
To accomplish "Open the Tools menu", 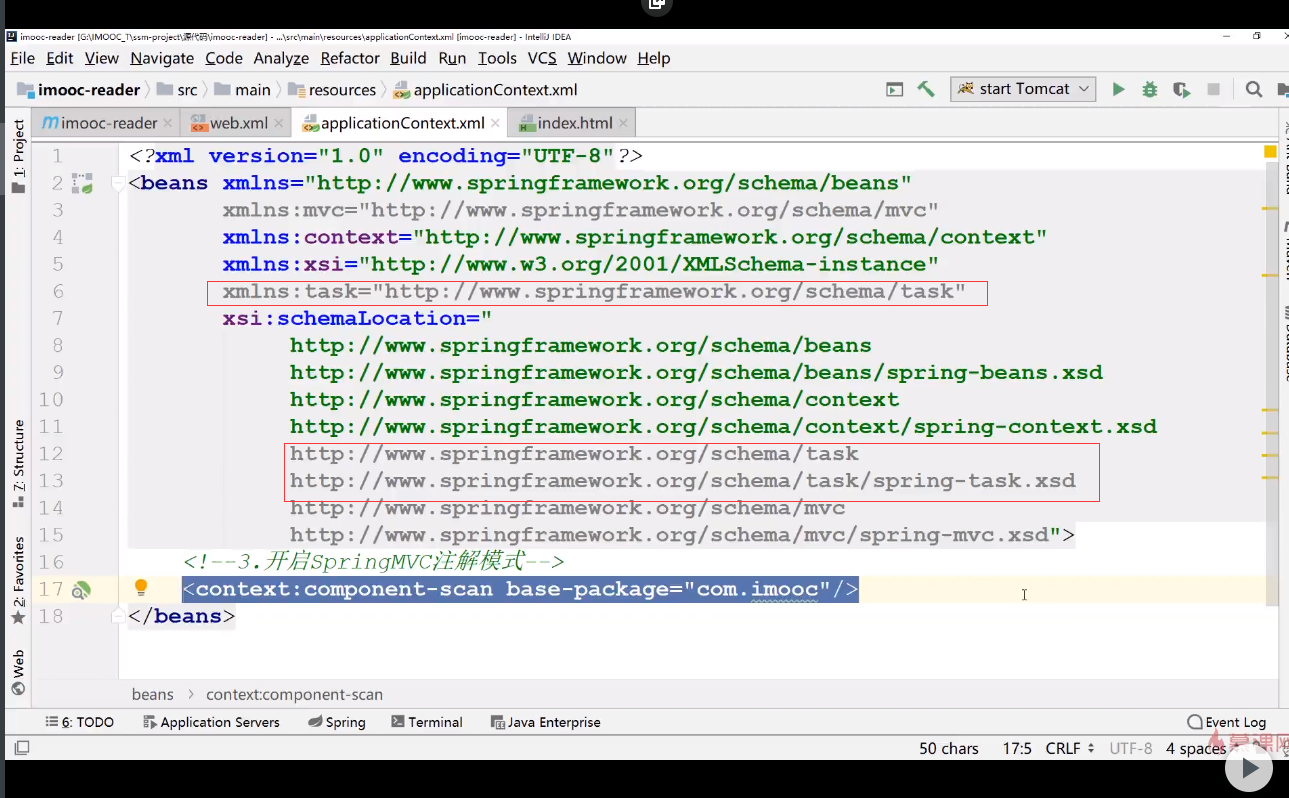I will [x=497, y=58].
